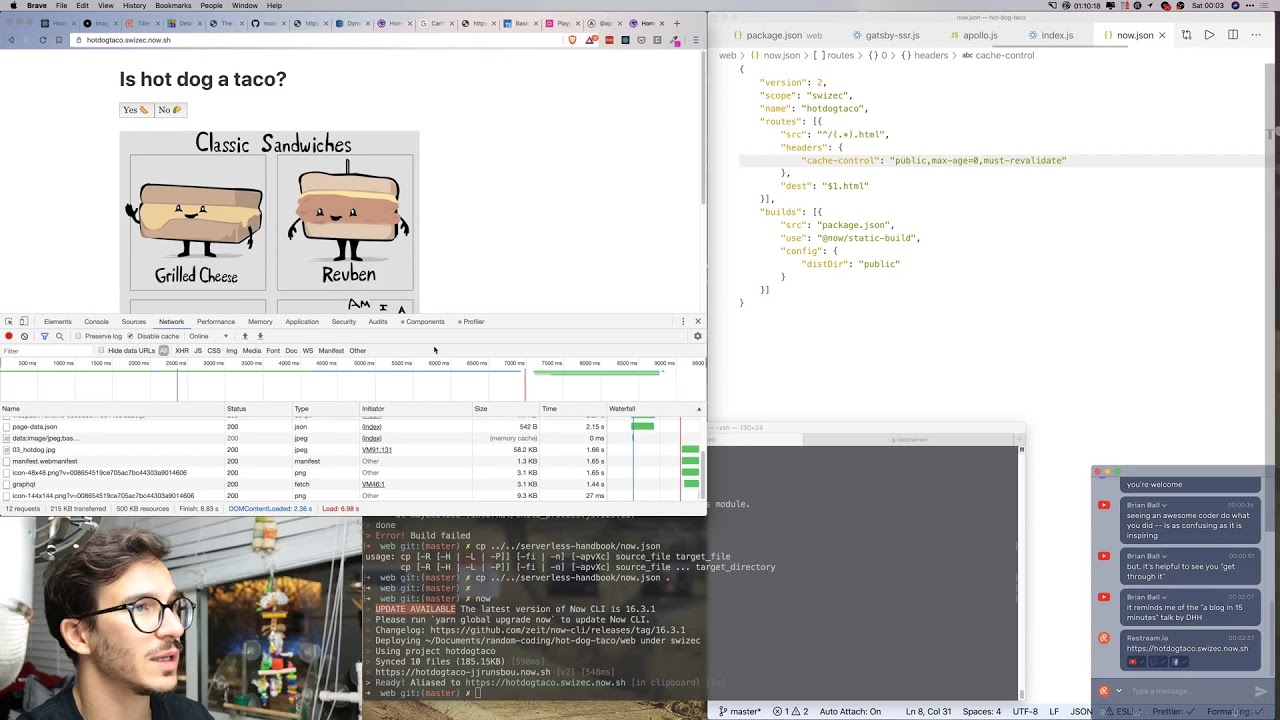Image resolution: width=1280 pixels, height=720 pixels.
Task: Switch to DevTools Performance tab
Action: 216,321
